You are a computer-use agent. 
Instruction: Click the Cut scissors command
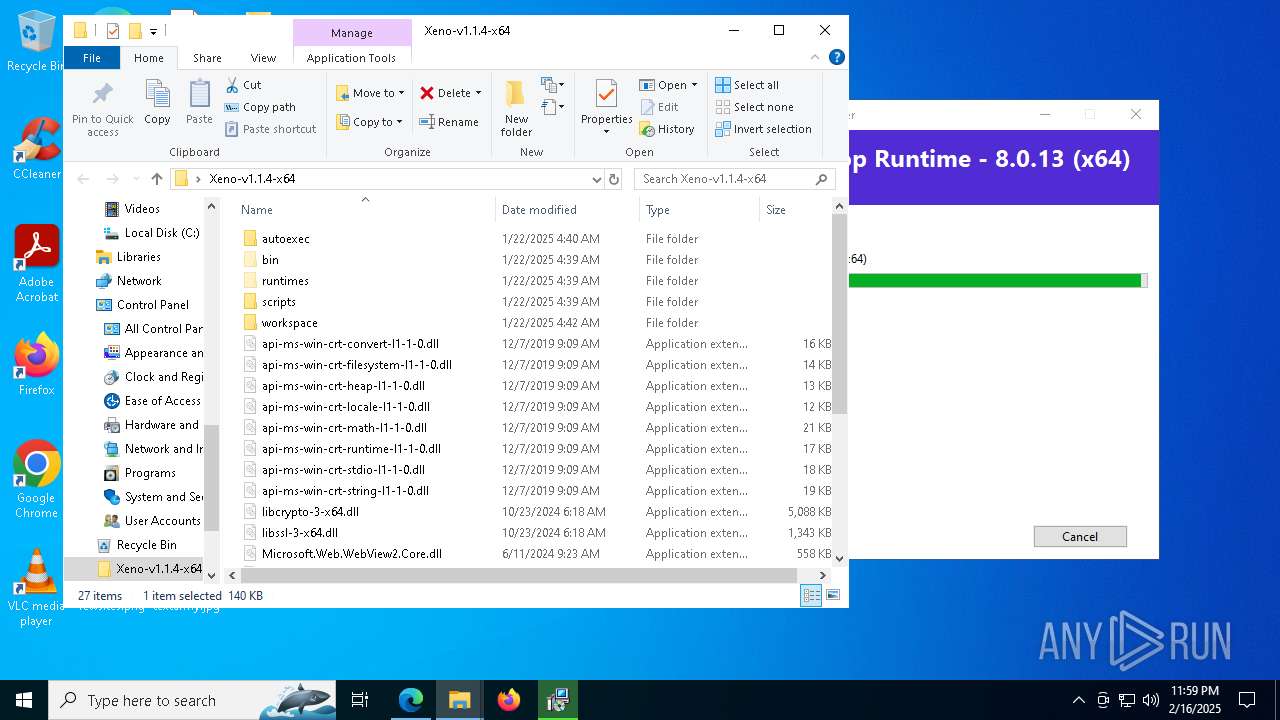[243, 85]
